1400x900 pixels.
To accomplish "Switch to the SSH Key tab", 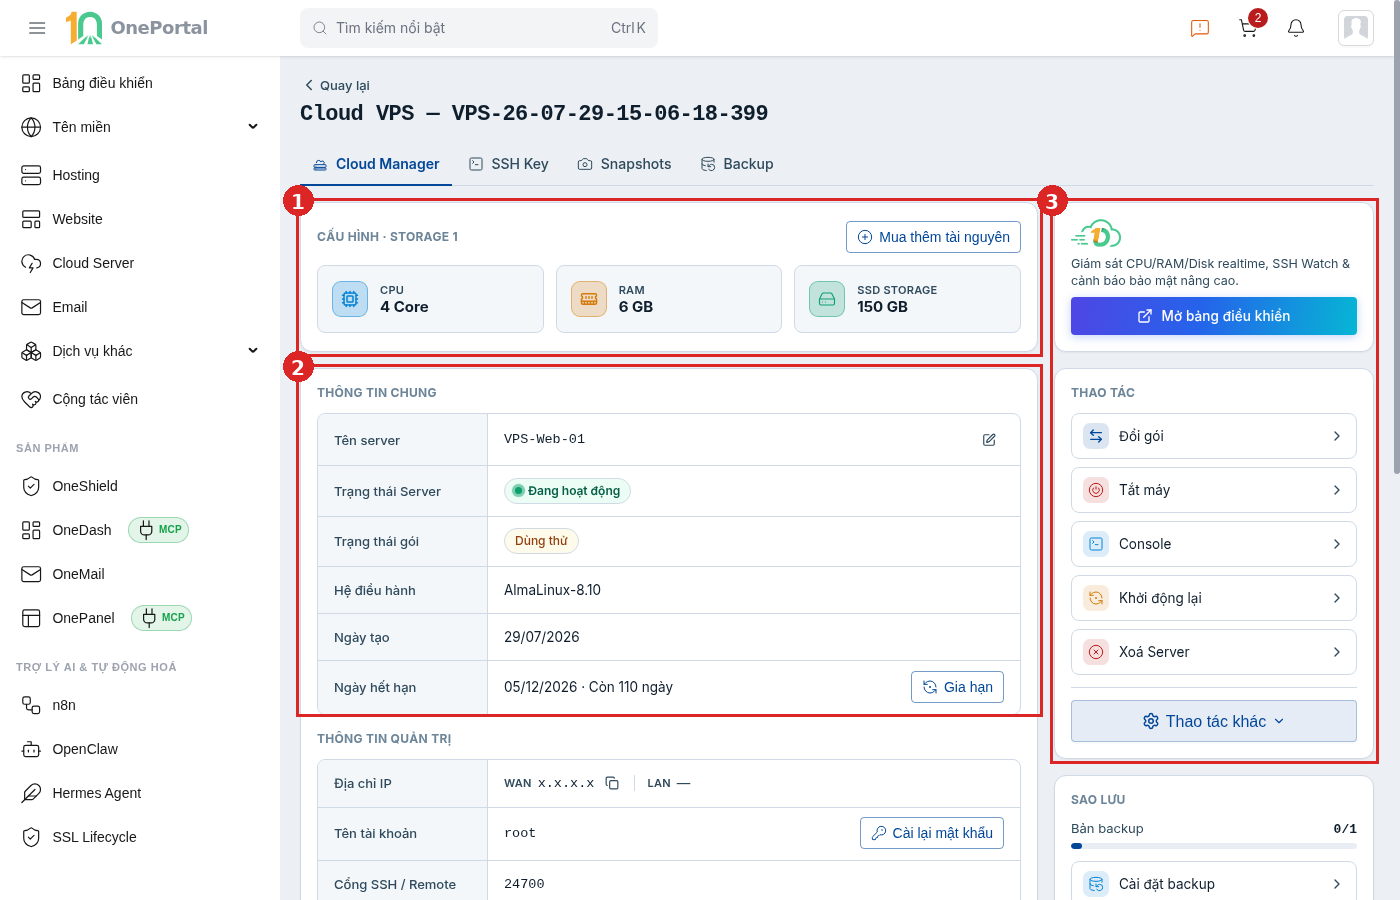I will 509,164.
